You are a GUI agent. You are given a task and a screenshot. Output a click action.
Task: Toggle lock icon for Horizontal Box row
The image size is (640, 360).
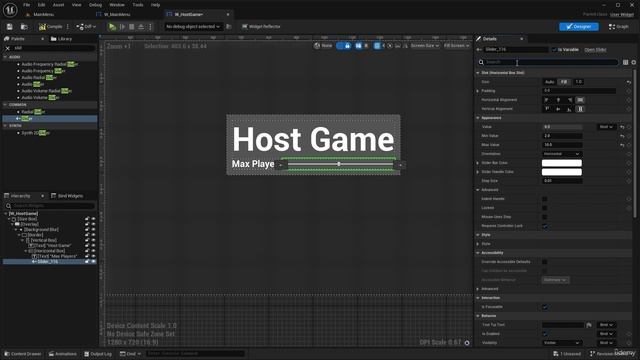coord(87,251)
